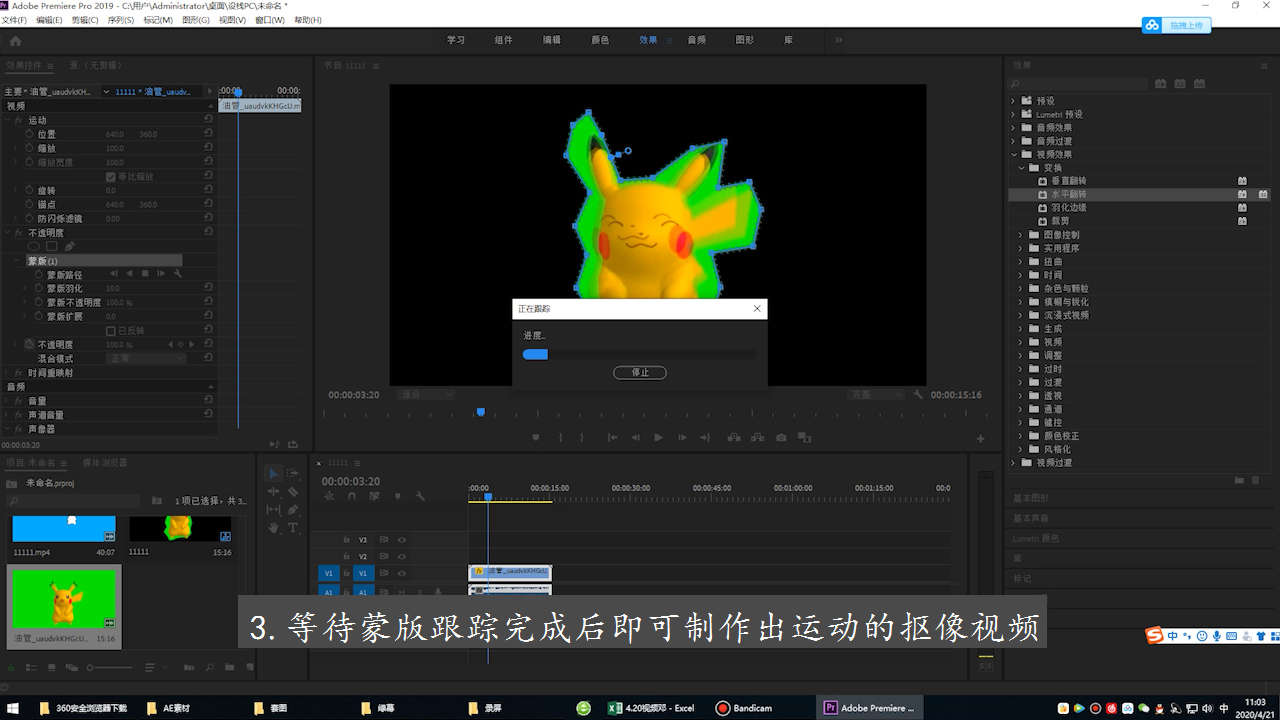Toggle V3 track output eye
1280x720 pixels.
tap(402, 539)
